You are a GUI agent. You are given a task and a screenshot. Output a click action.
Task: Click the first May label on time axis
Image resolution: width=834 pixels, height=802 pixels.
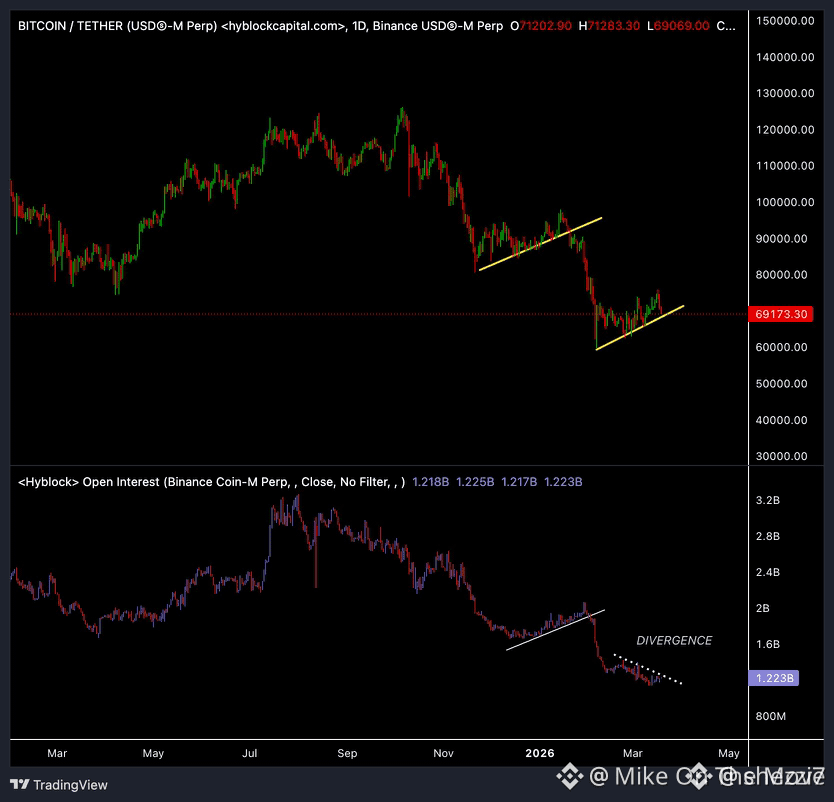coord(153,753)
